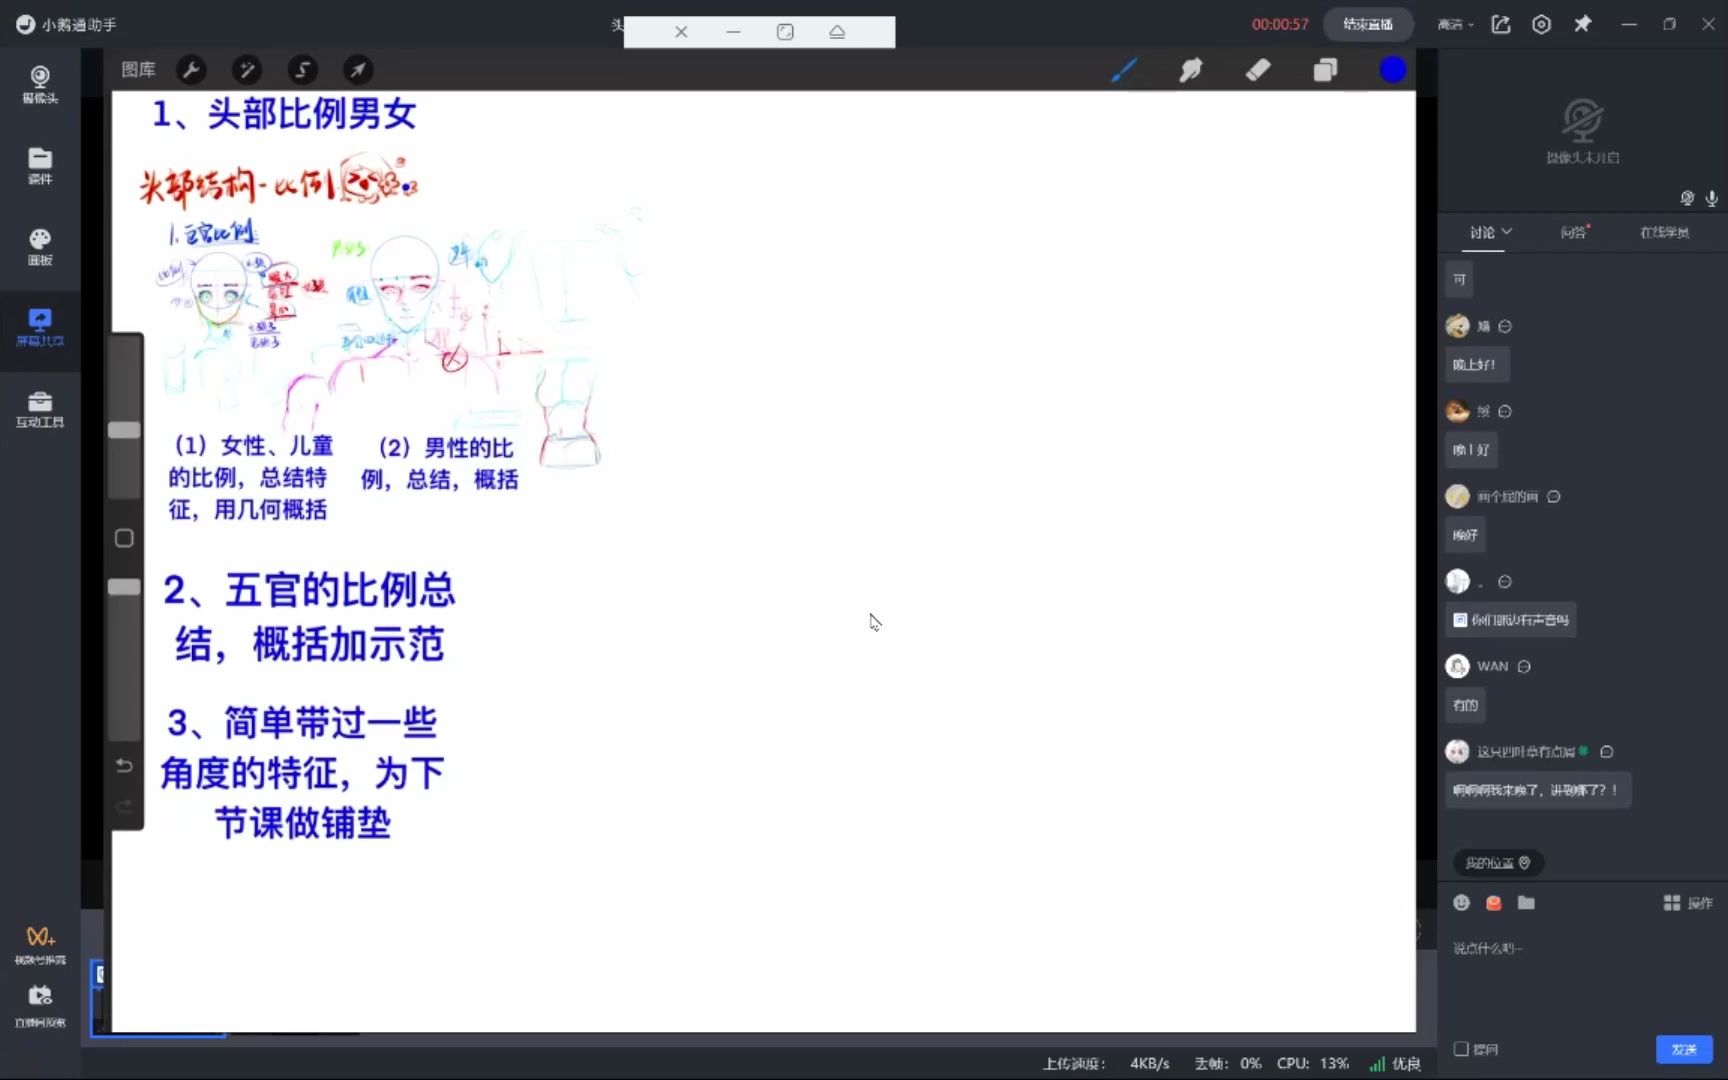Select the S-shaped selection tool
This screenshot has width=1728, height=1080.
pyautogui.click(x=302, y=69)
